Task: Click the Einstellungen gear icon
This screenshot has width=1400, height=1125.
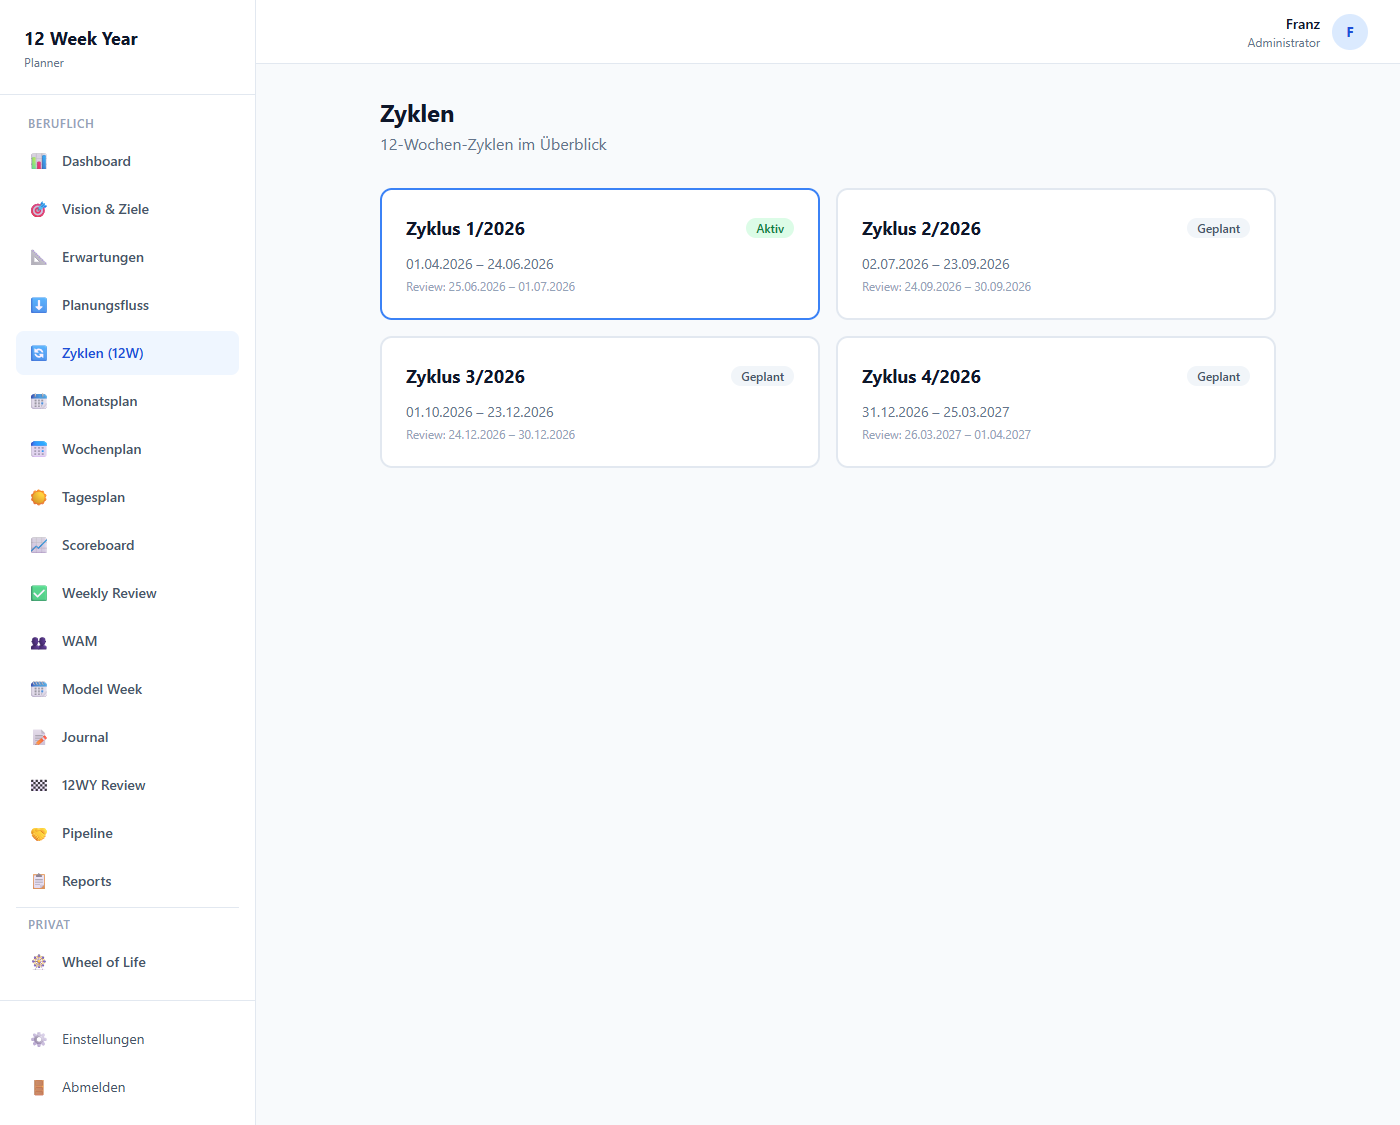Action: point(39,1040)
